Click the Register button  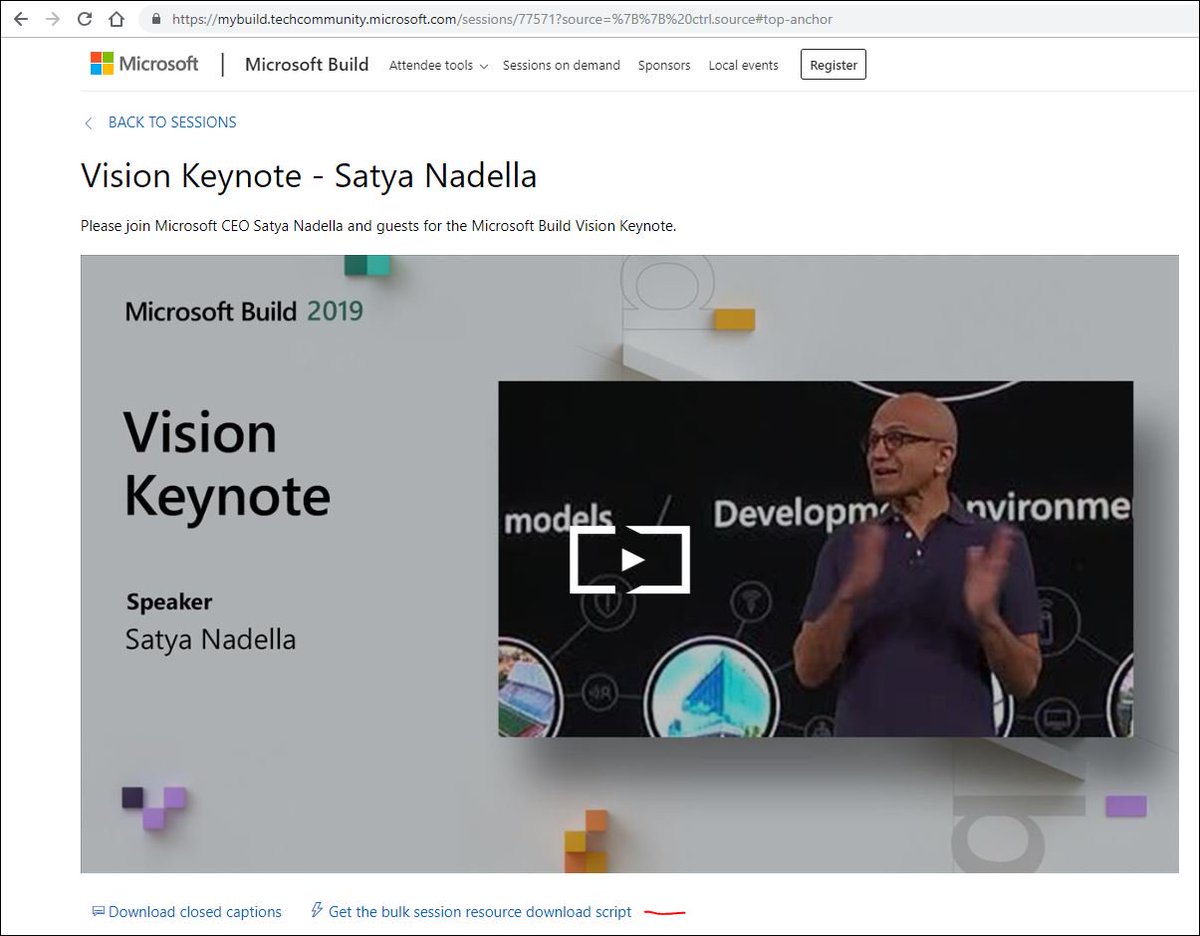(x=833, y=65)
